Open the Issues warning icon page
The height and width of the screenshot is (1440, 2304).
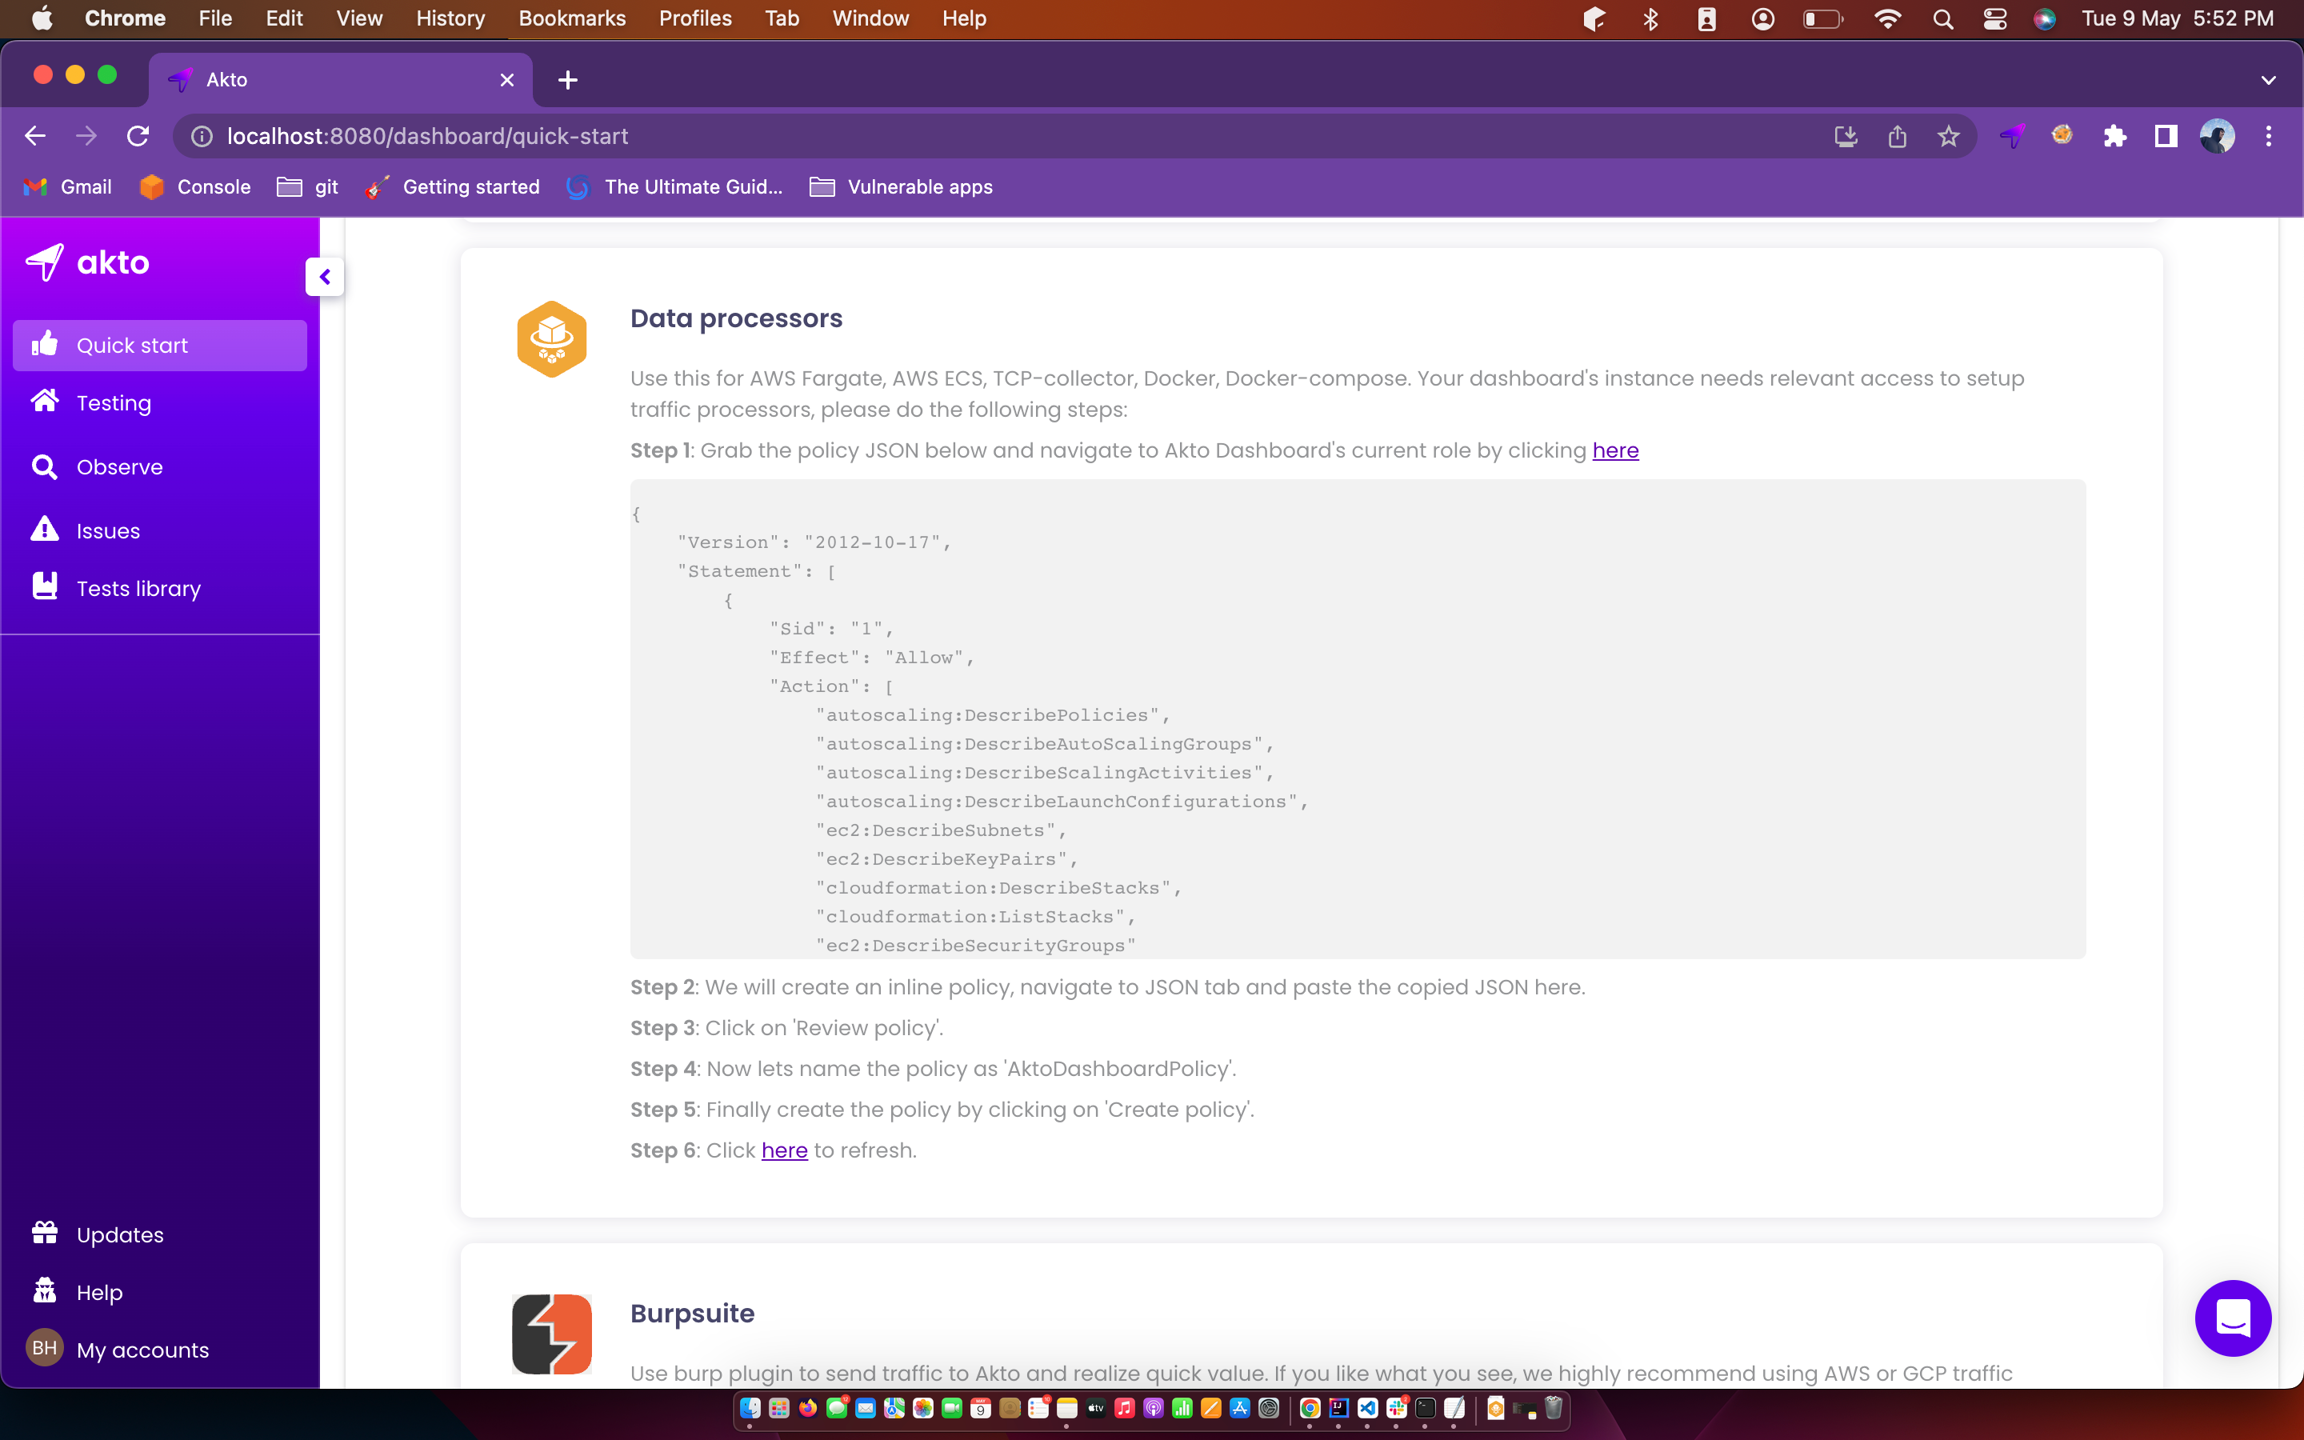[107, 531]
